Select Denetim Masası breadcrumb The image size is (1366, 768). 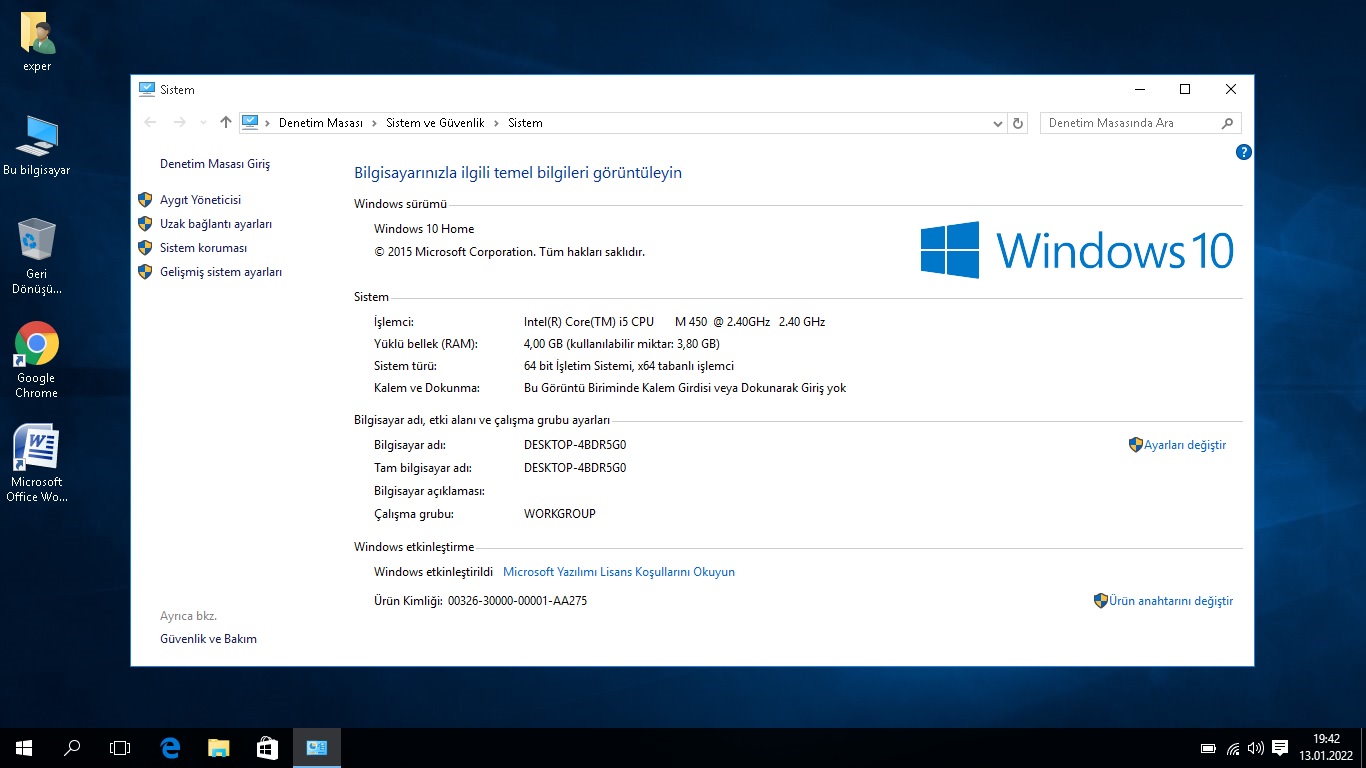tap(320, 123)
